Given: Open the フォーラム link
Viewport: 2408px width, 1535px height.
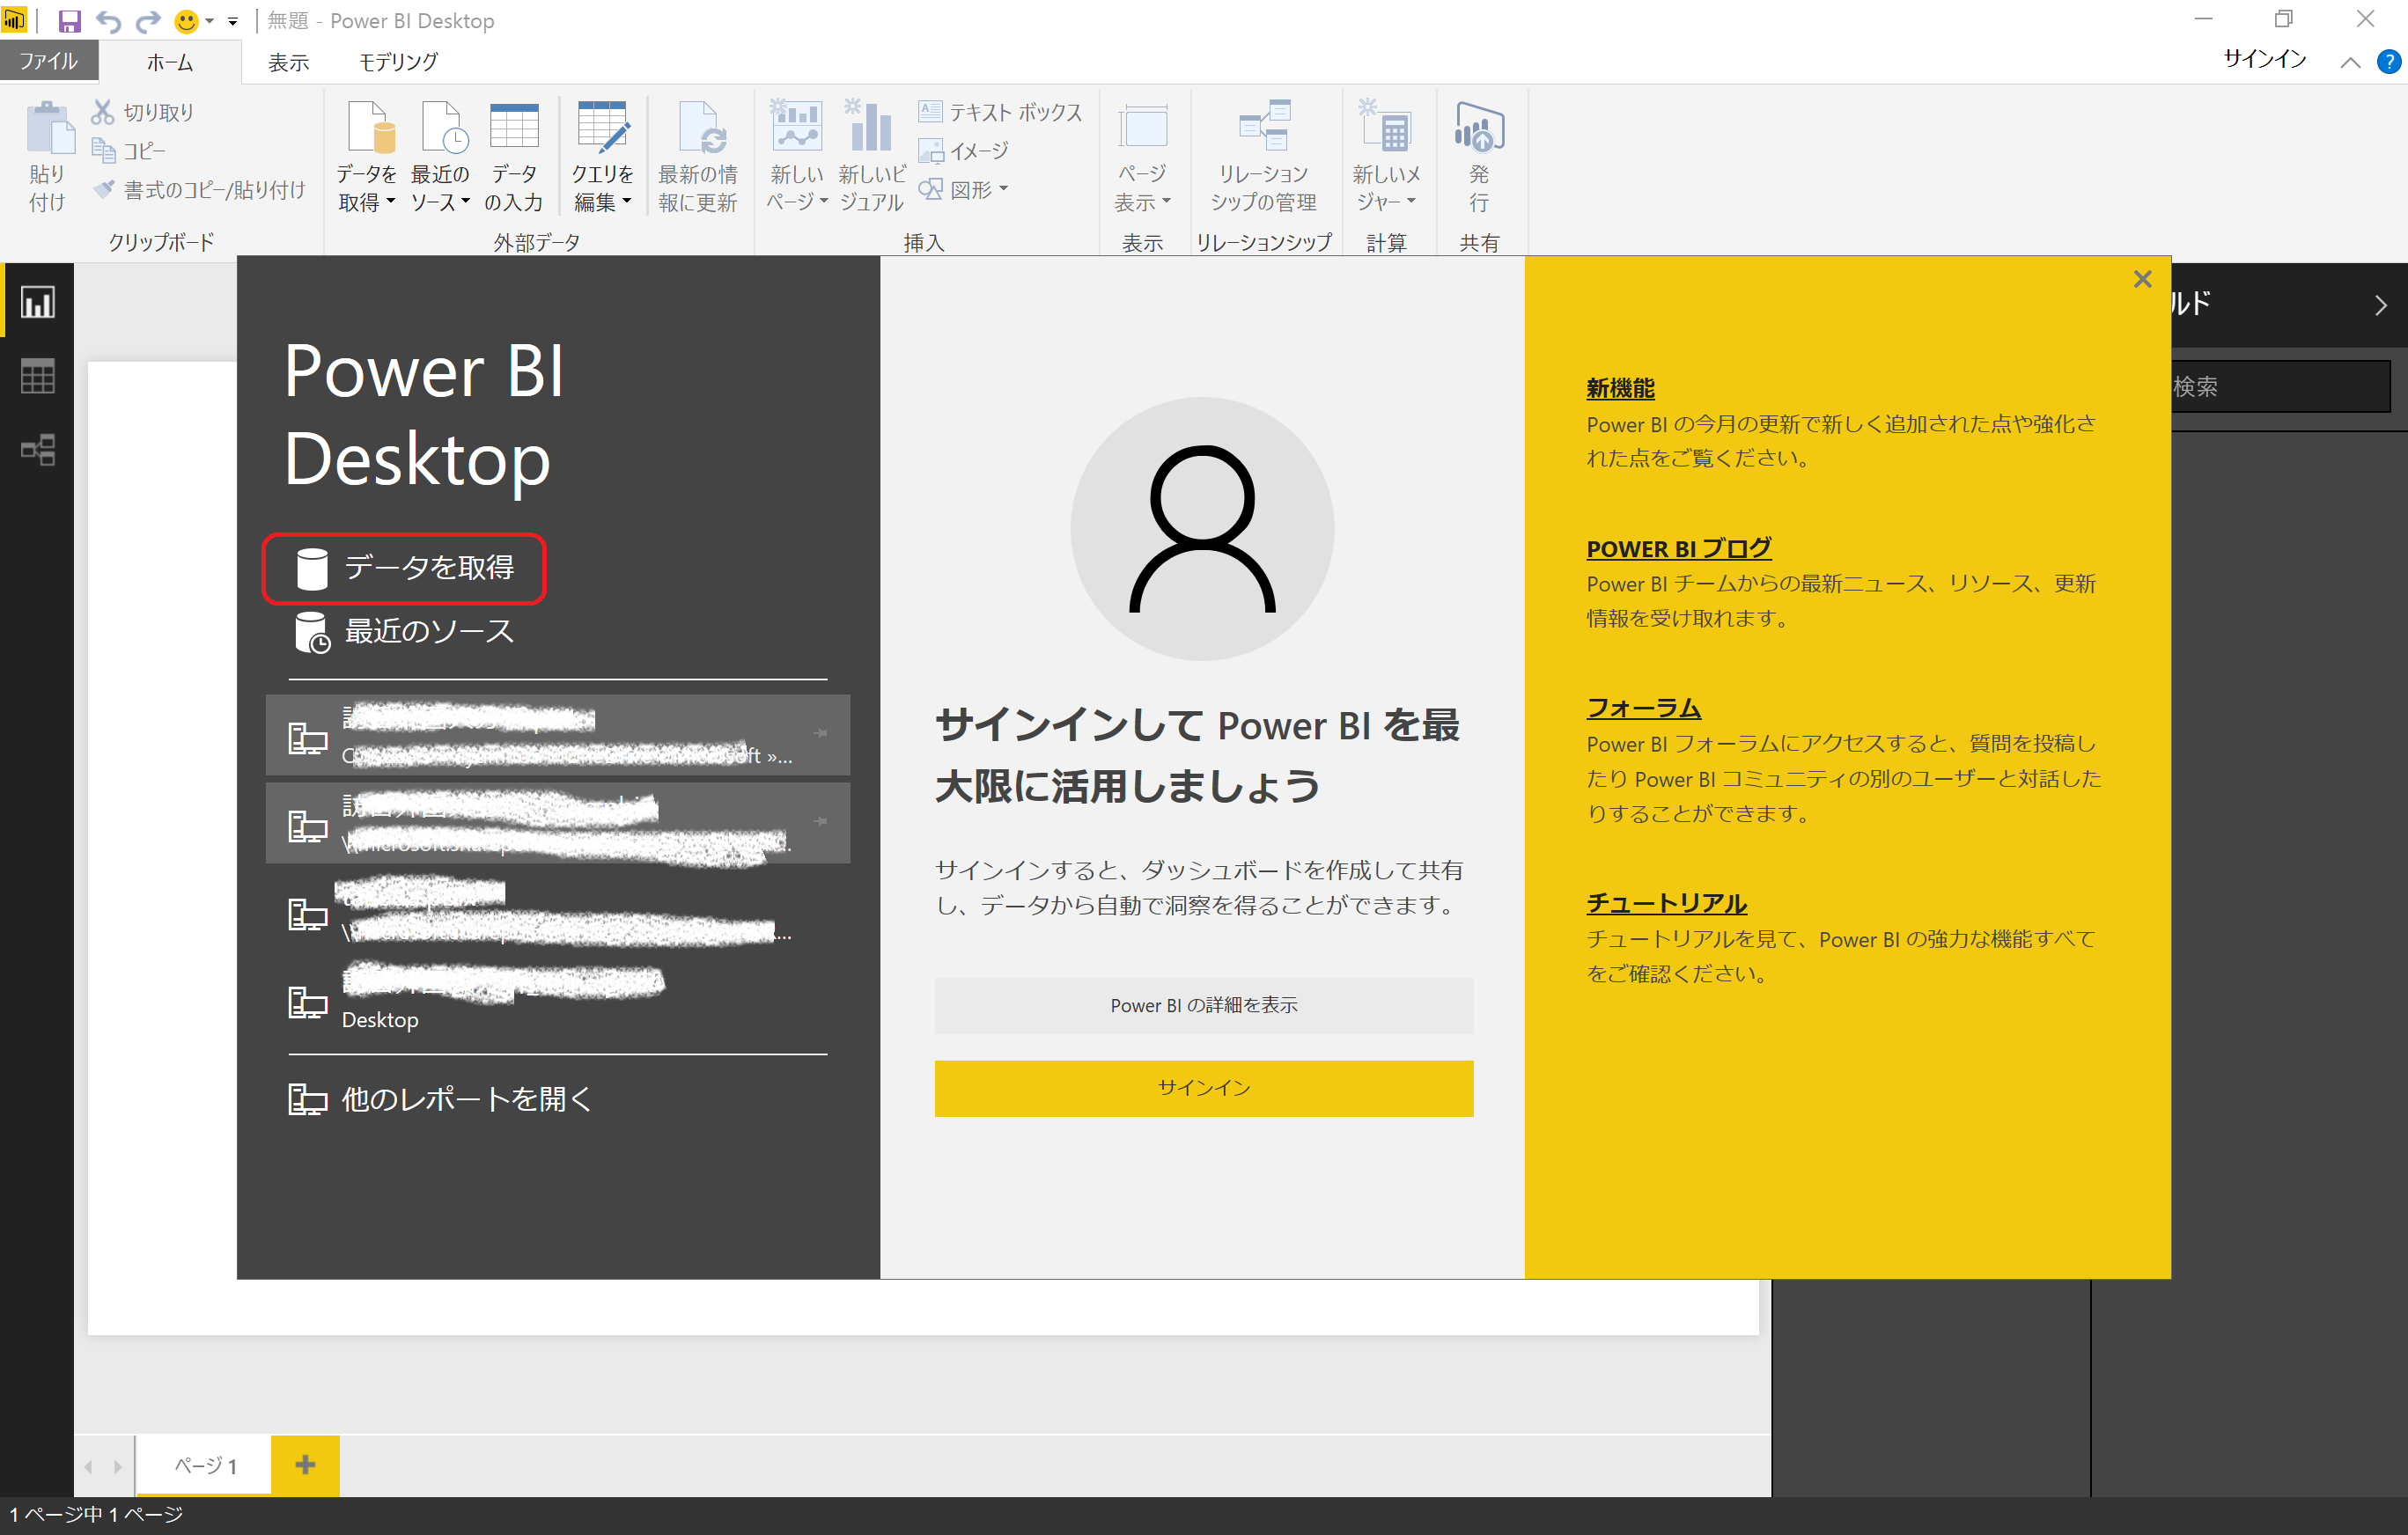Looking at the screenshot, I should click(x=1643, y=708).
